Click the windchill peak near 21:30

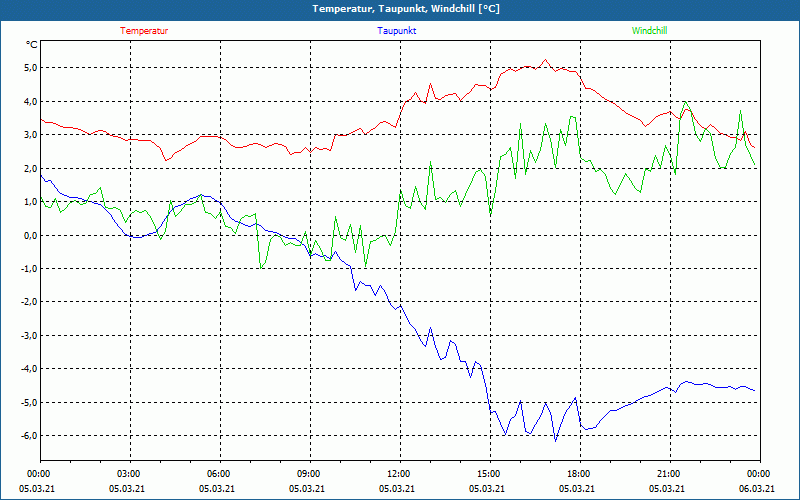[686, 102]
